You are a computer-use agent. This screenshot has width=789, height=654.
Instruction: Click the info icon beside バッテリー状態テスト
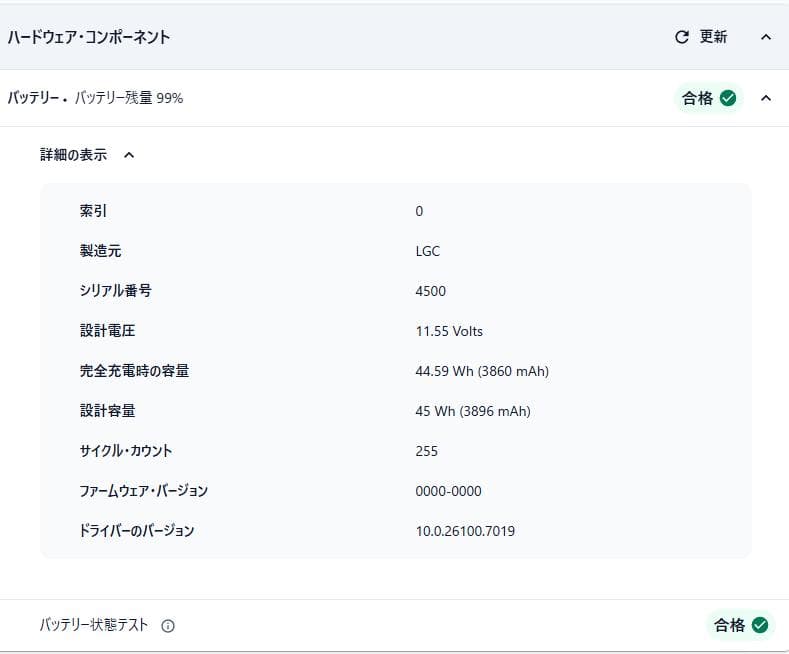pyautogui.click(x=168, y=626)
